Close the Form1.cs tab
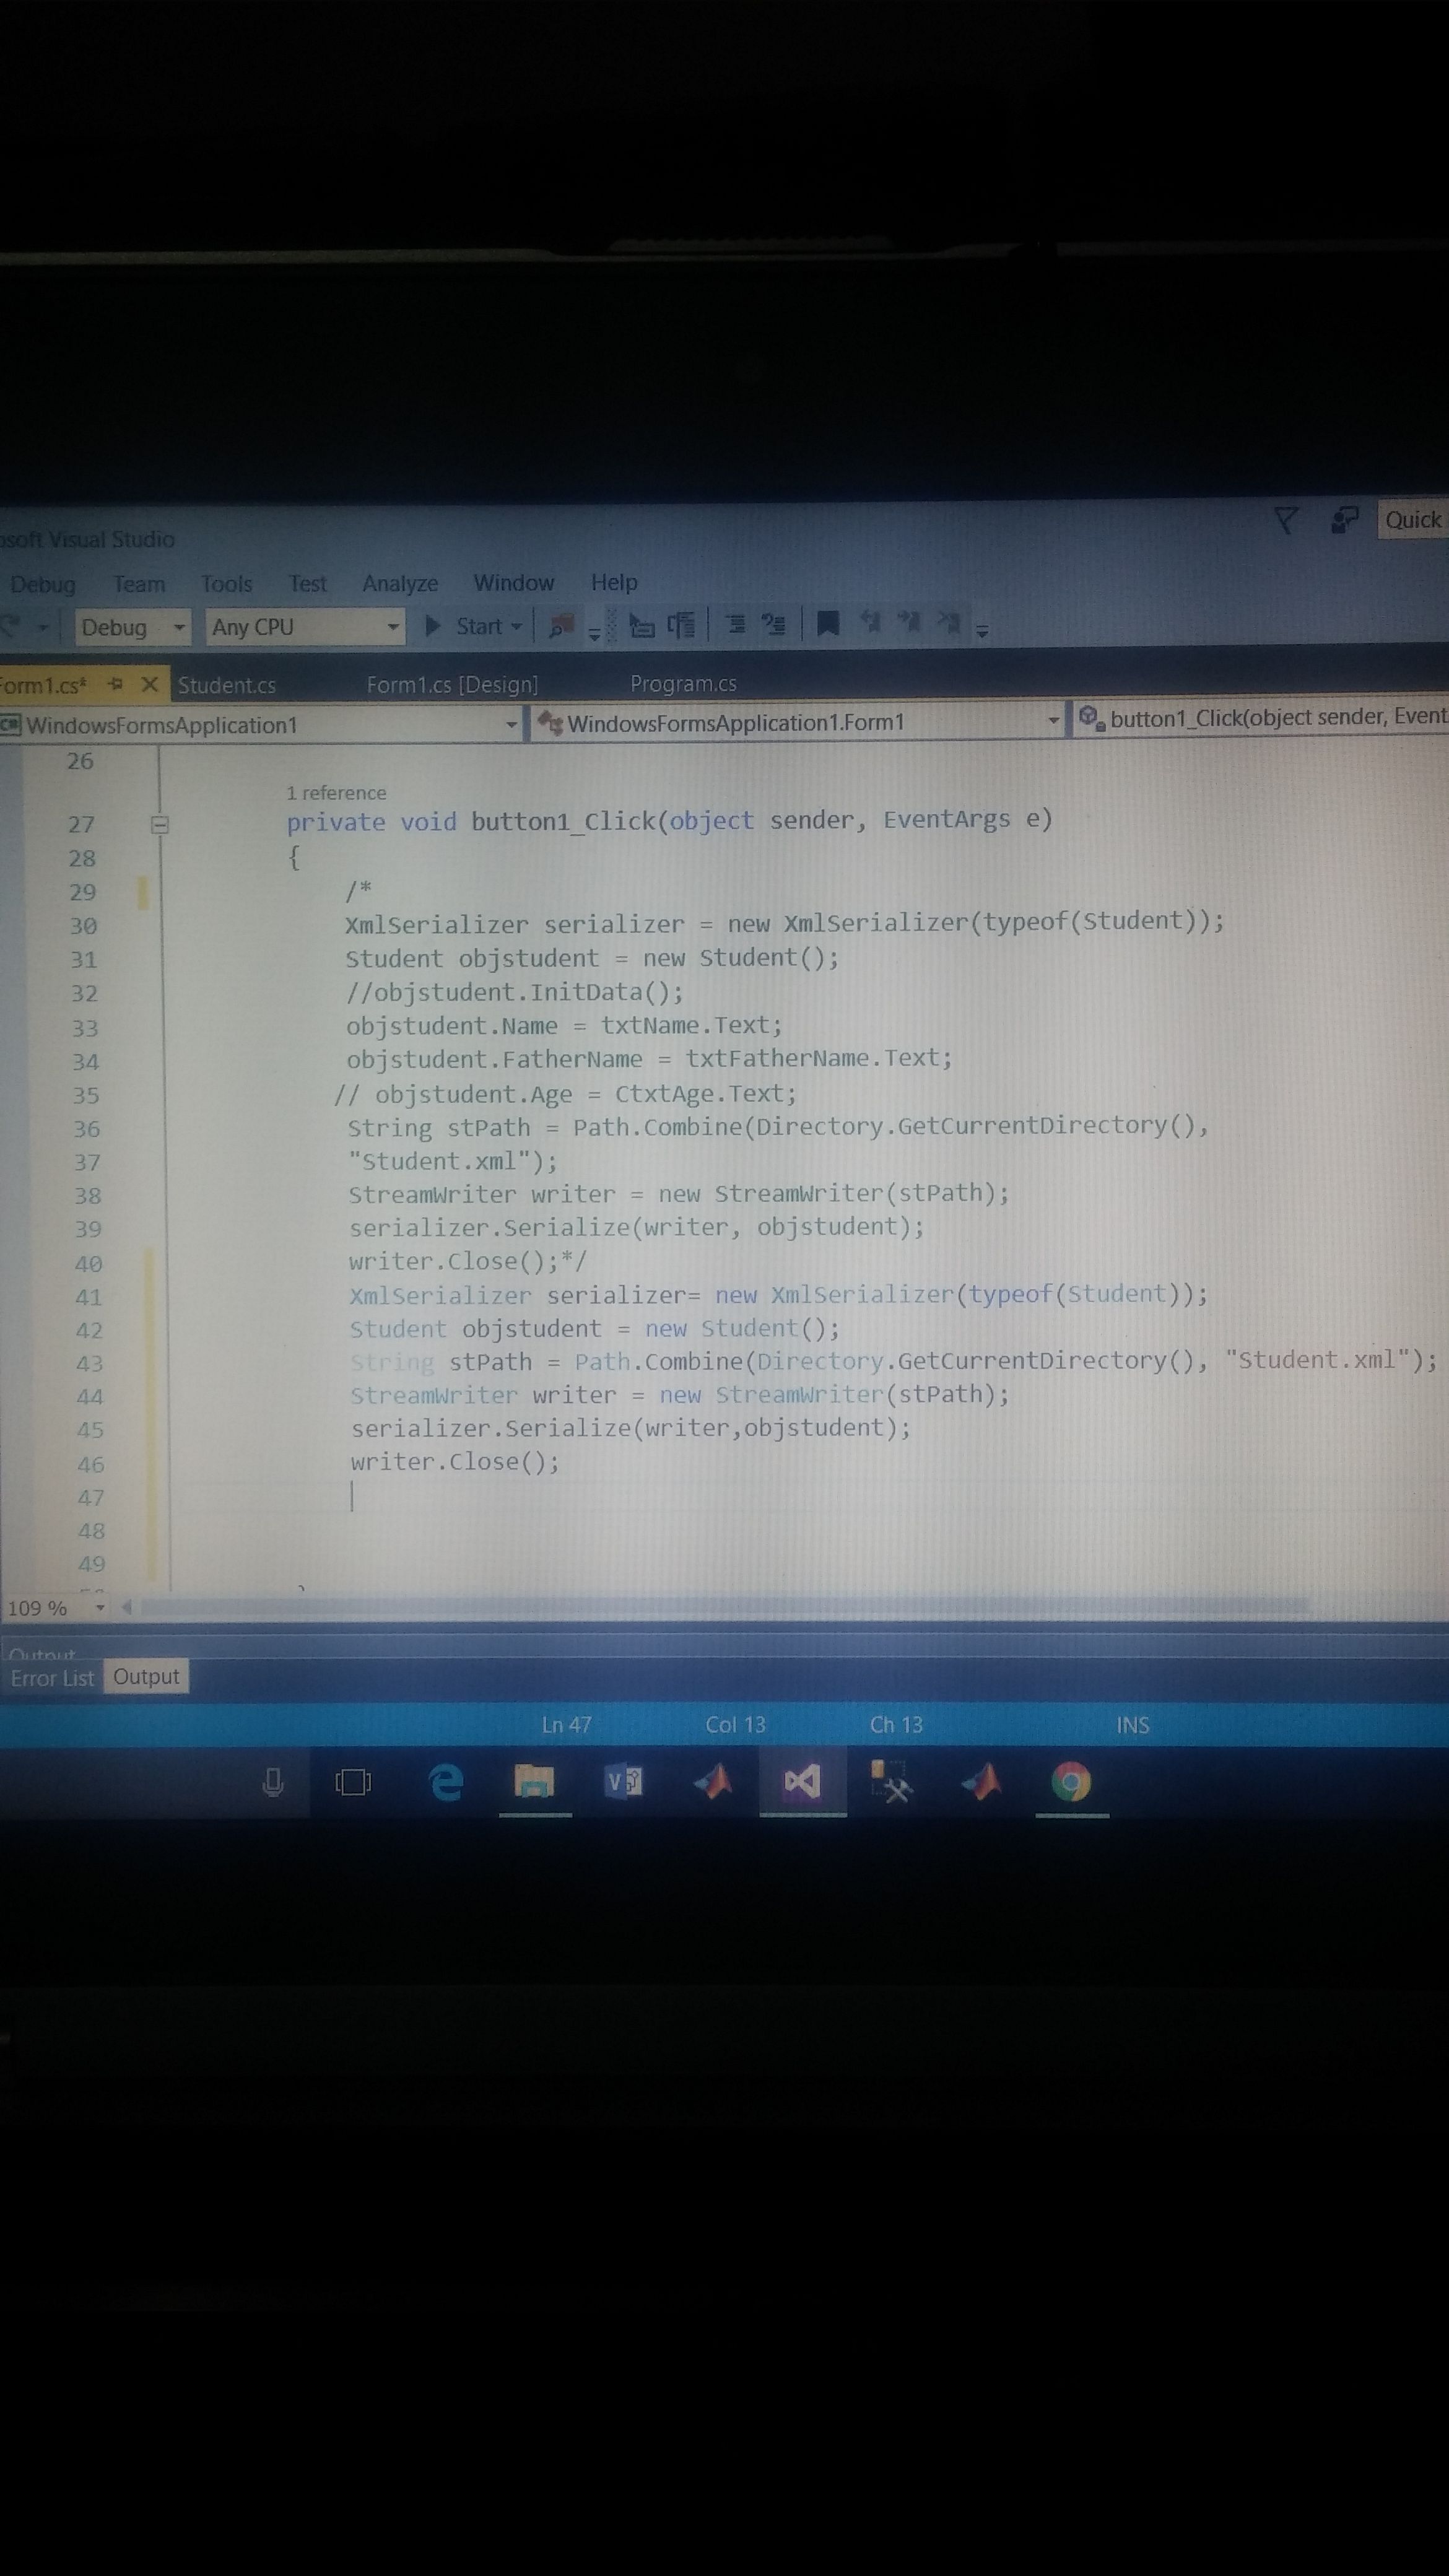 pyautogui.click(x=150, y=684)
